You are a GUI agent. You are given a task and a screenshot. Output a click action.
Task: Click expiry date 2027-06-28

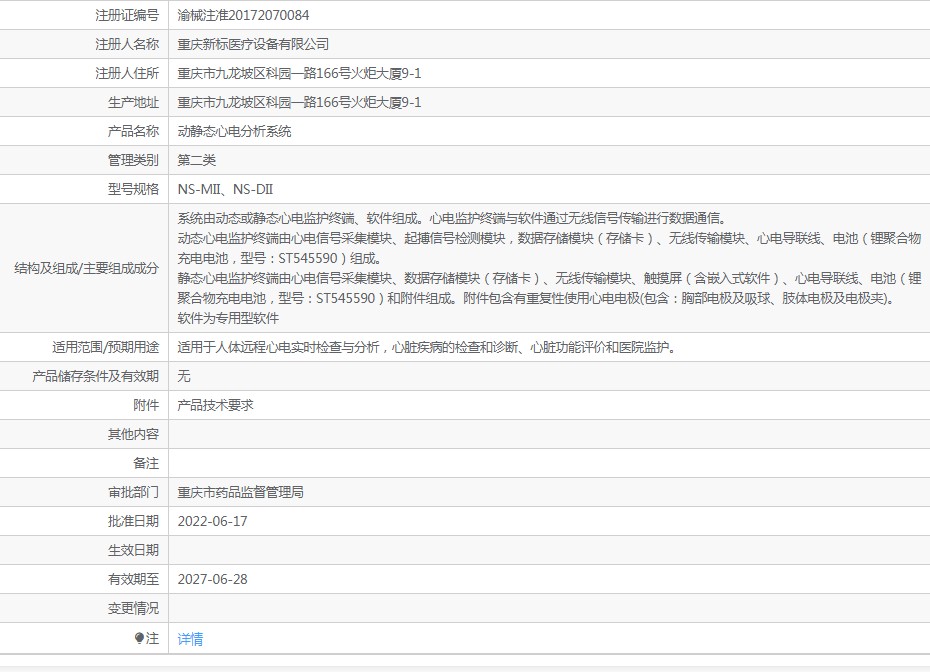tap(212, 579)
